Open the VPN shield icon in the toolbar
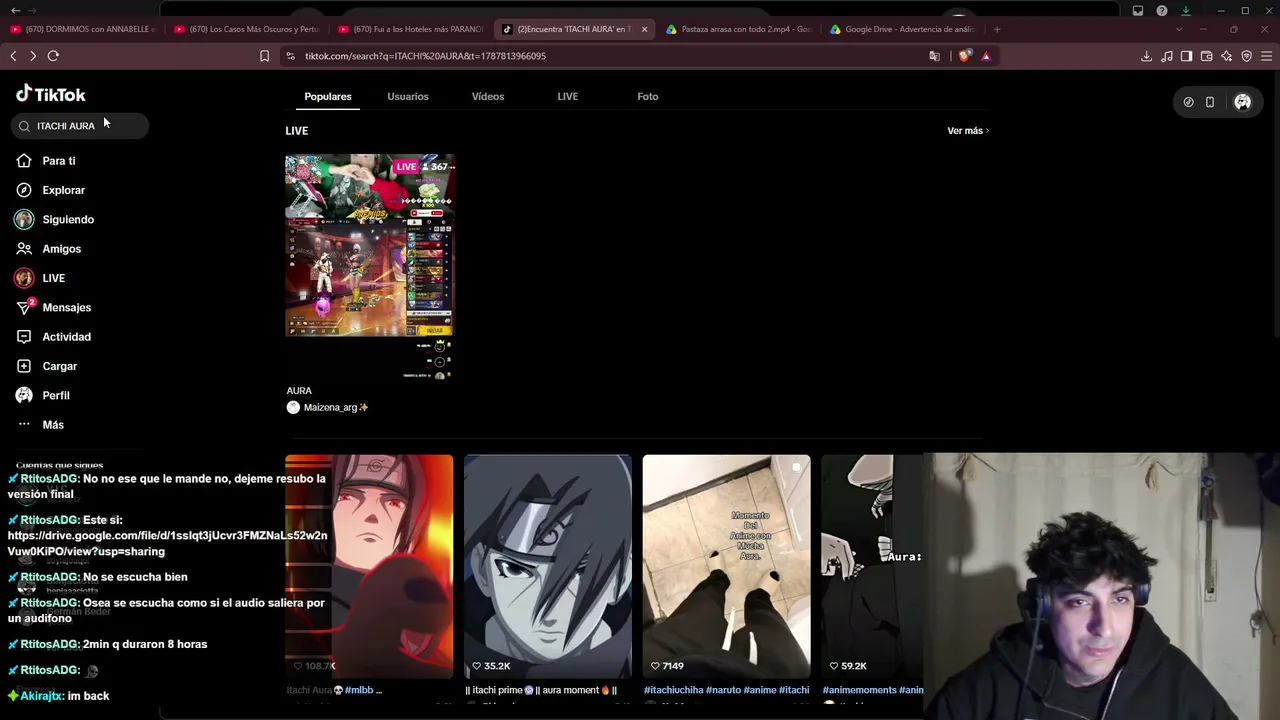Viewport: 1280px width, 720px height. [1246, 56]
